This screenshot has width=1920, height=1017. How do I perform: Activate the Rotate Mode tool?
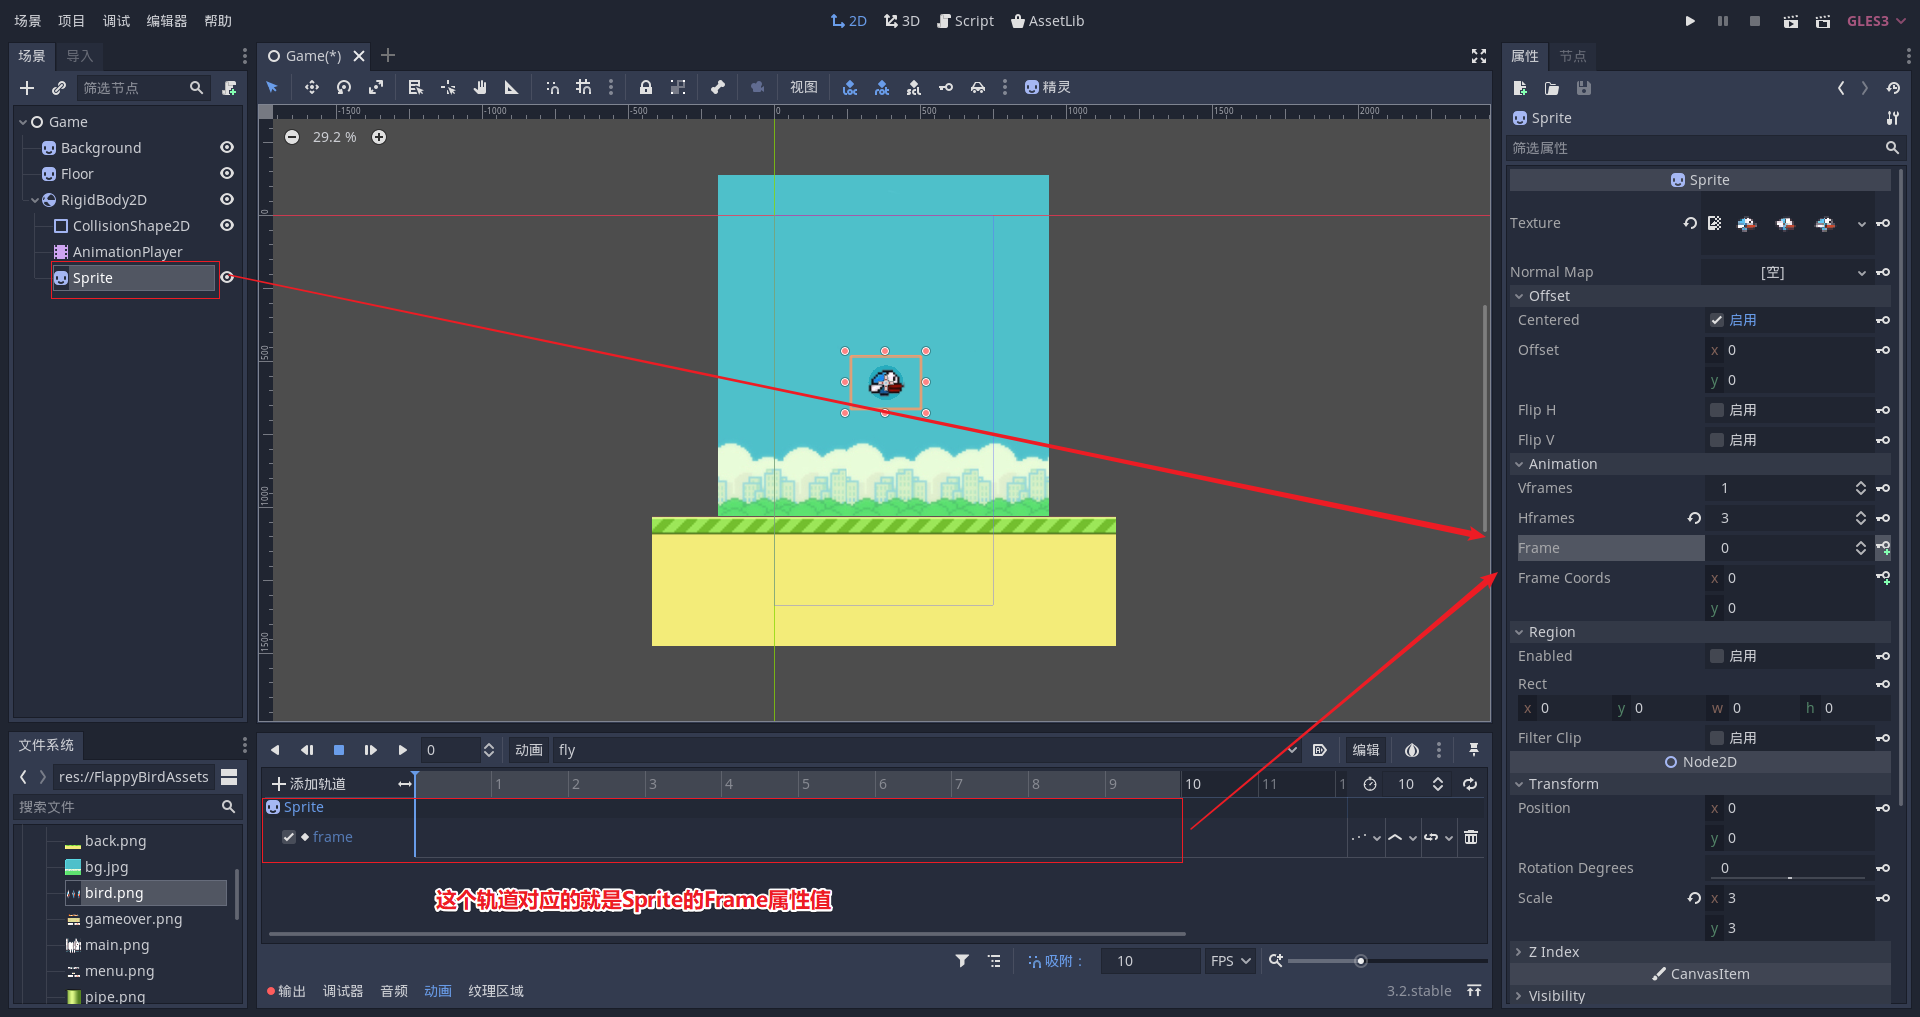pos(344,87)
